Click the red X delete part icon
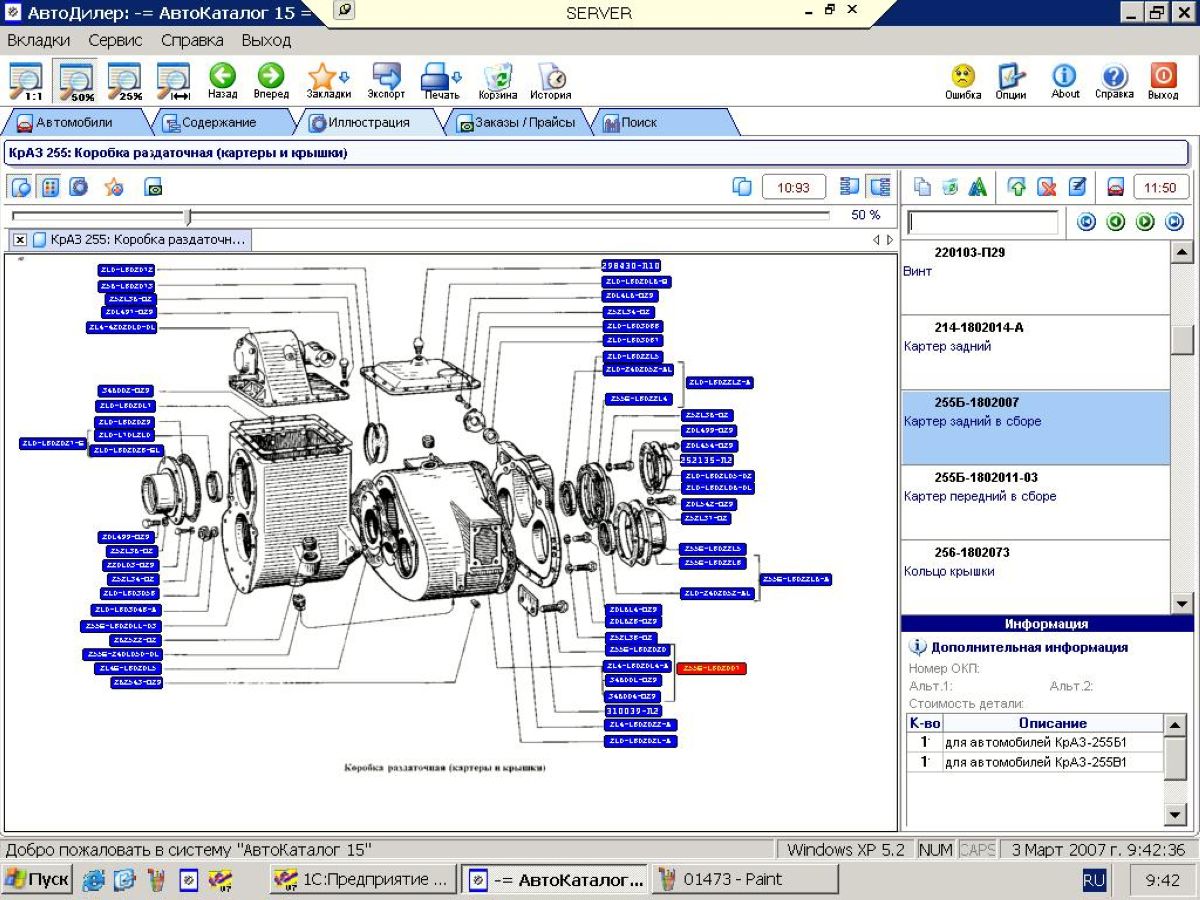This screenshot has width=1200, height=900. [1047, 187]
